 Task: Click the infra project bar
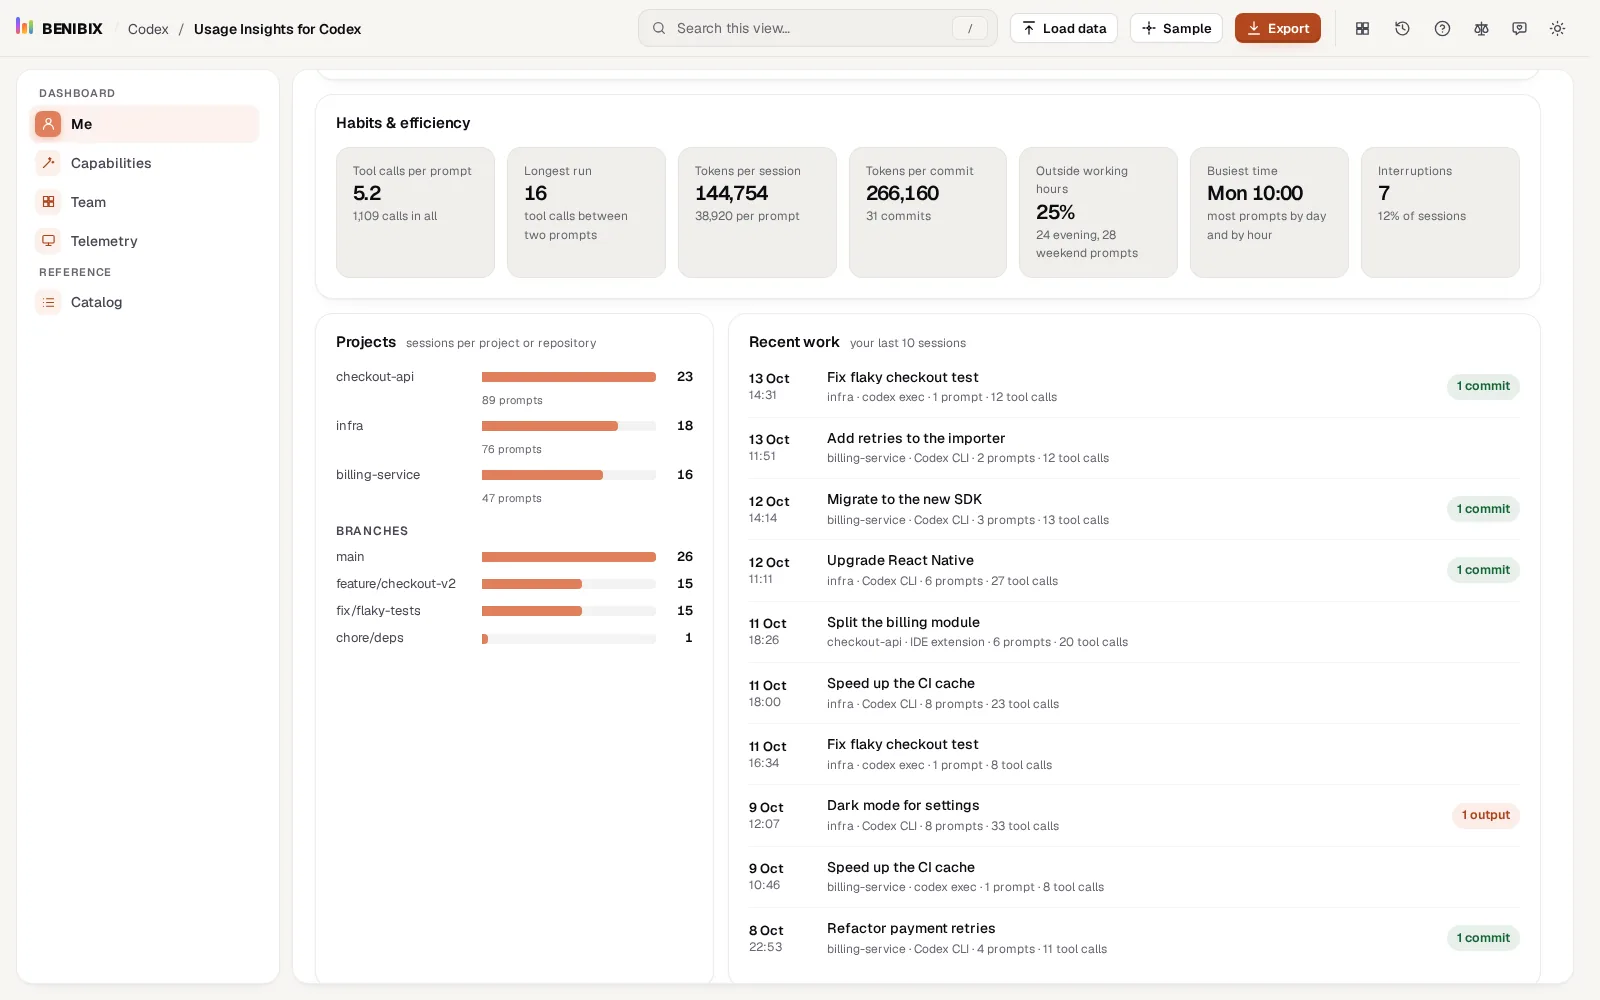569,426
